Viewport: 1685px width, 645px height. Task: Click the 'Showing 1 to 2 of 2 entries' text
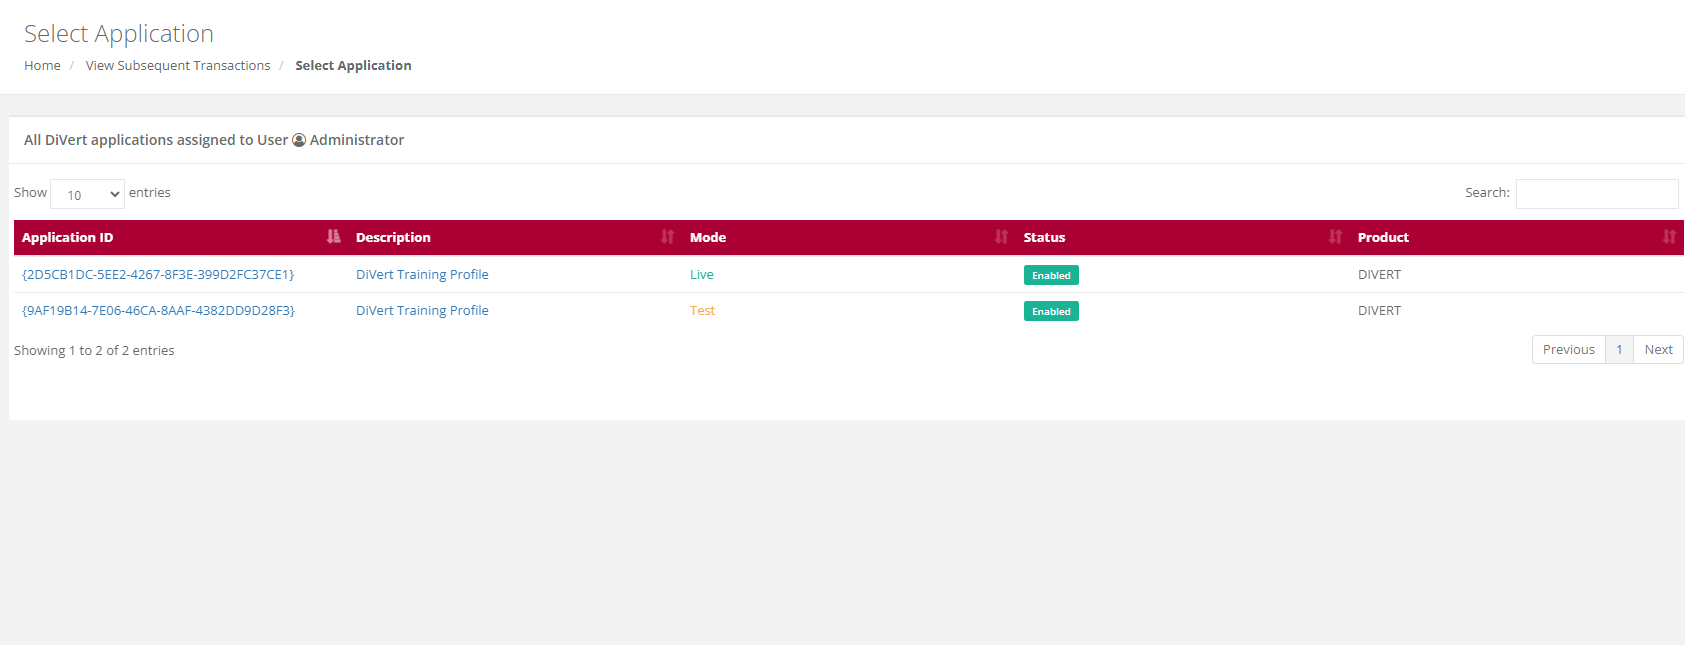pos(94,351)
